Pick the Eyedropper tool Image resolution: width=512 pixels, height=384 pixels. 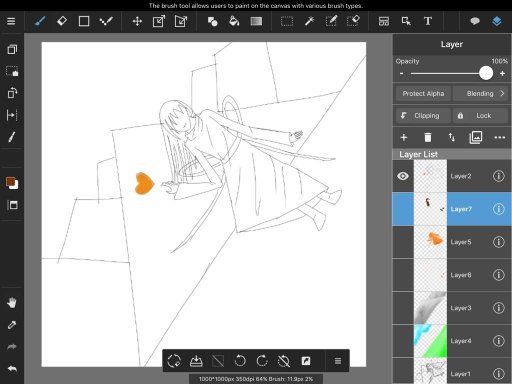click(x=12, y=325)
